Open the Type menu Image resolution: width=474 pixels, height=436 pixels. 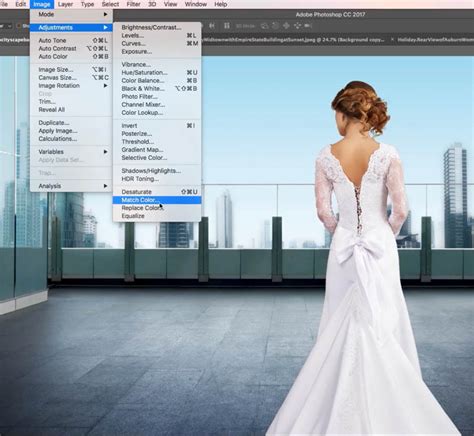tap(87, 4)
